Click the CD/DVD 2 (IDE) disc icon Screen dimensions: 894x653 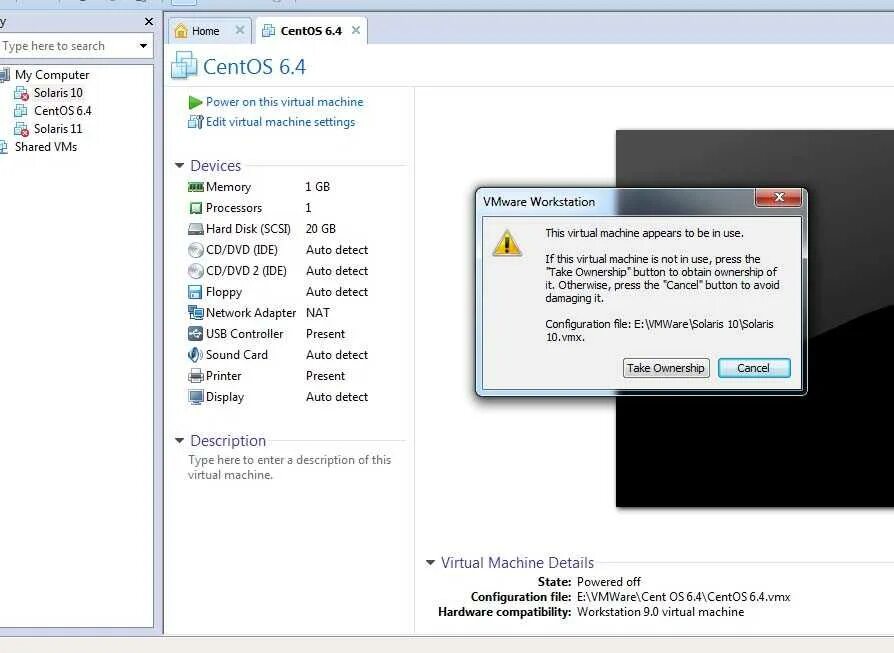[x=196, y=271]
